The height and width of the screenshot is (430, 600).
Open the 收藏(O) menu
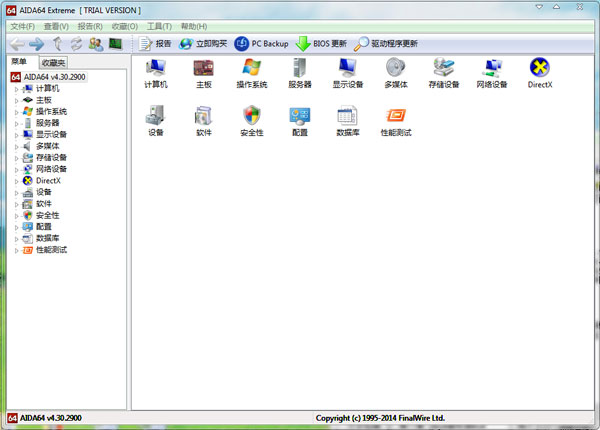tap(125, 26)
